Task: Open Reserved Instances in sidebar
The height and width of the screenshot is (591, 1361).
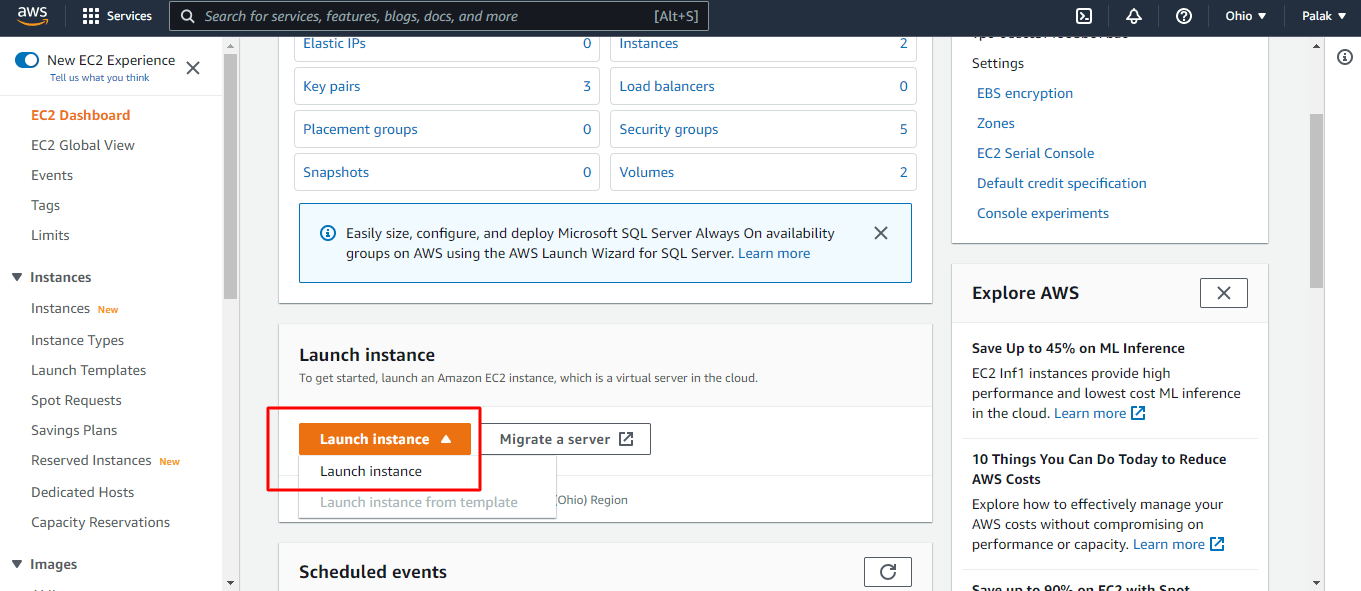Action: coord(92,460)
